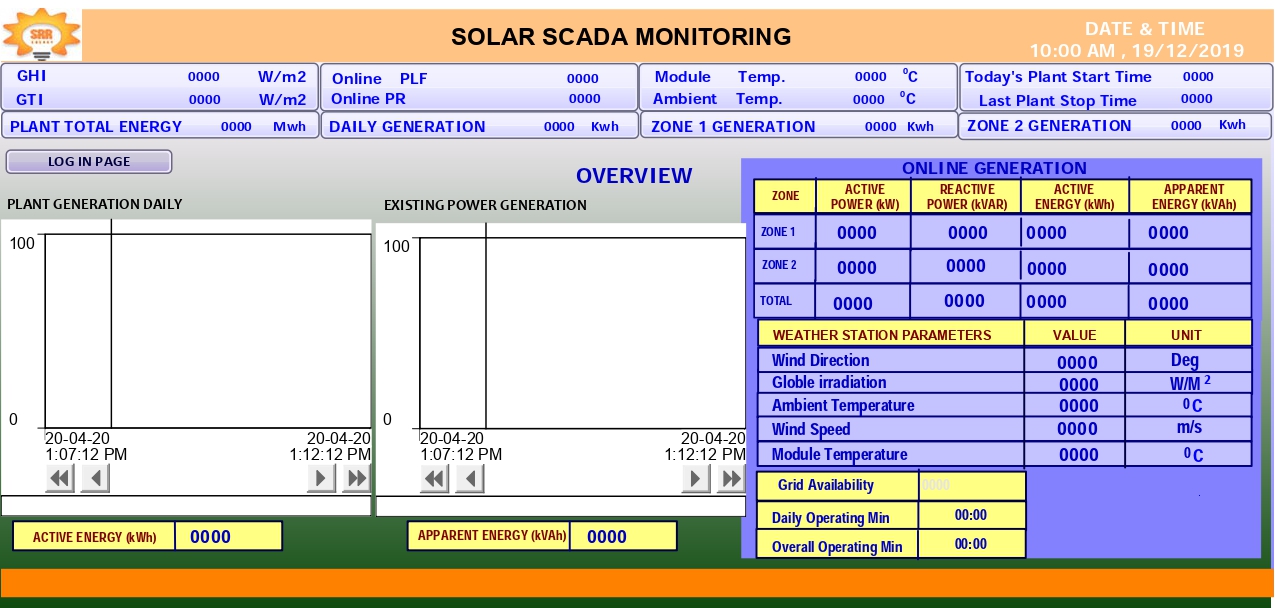Click the Grid Availability value box
Viewport: 1275px width, 608px height.
coord(971,486)
